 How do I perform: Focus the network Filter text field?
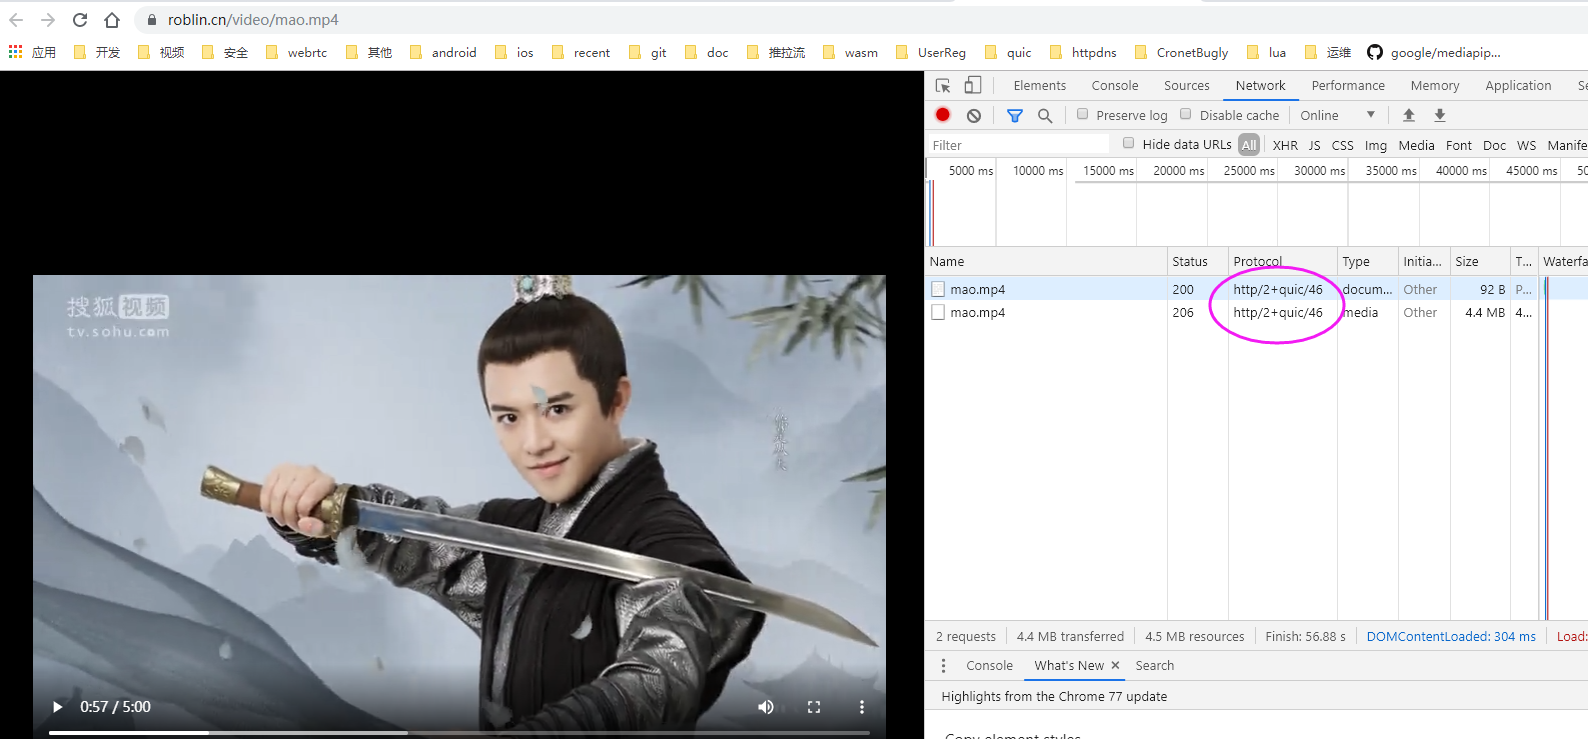tap(1018, 145)
